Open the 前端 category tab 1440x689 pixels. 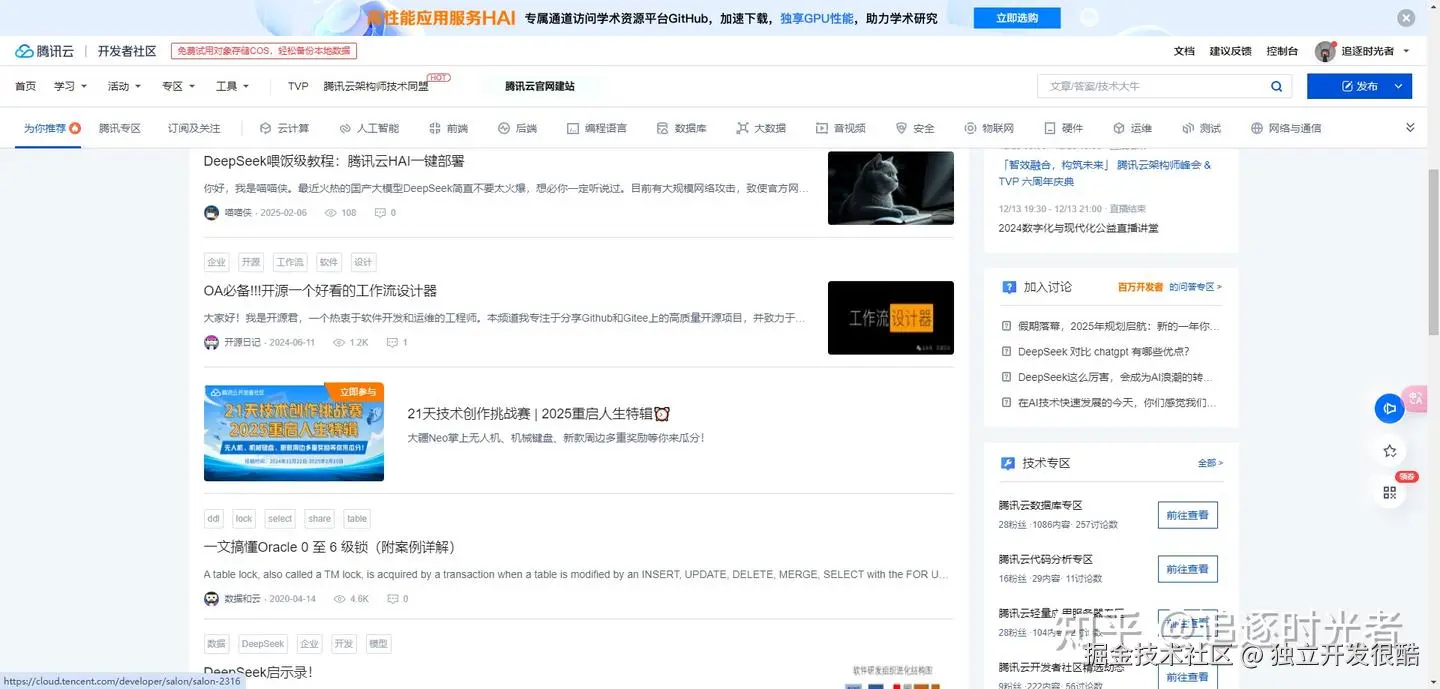448,128
